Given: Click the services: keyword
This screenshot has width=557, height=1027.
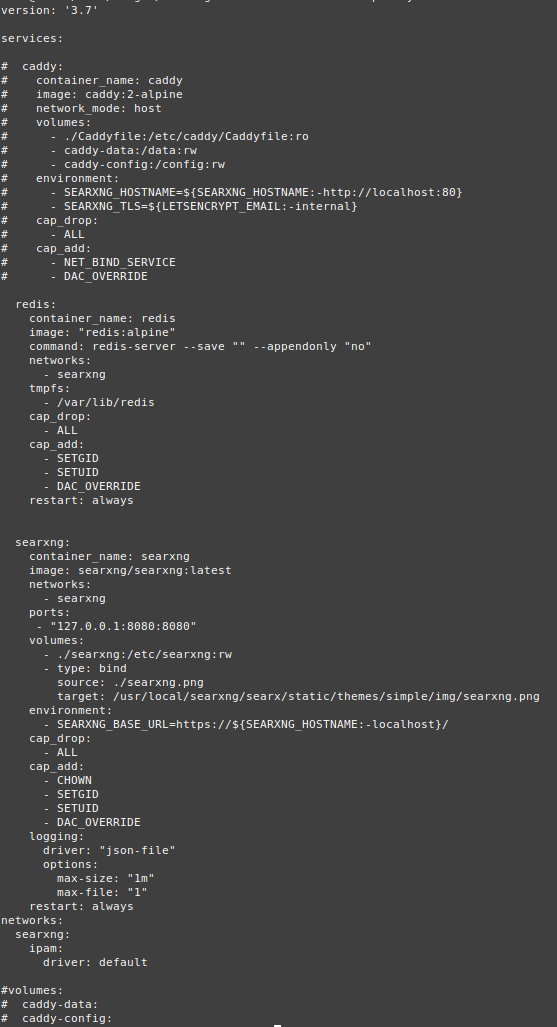Looking at the screenshot, I should coord(32,39).
